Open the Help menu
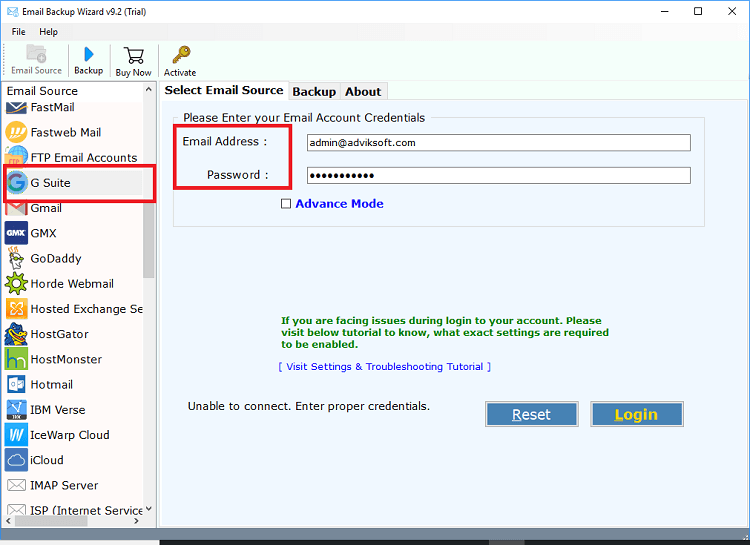The image size is (750, 545). click(x=48, y=32)
